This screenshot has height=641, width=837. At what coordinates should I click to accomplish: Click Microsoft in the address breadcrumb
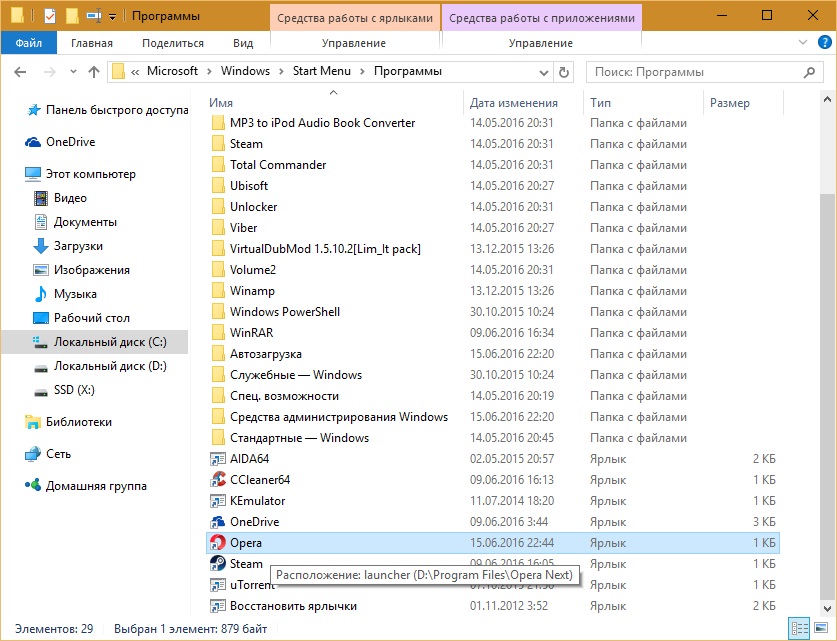[172, 71]
